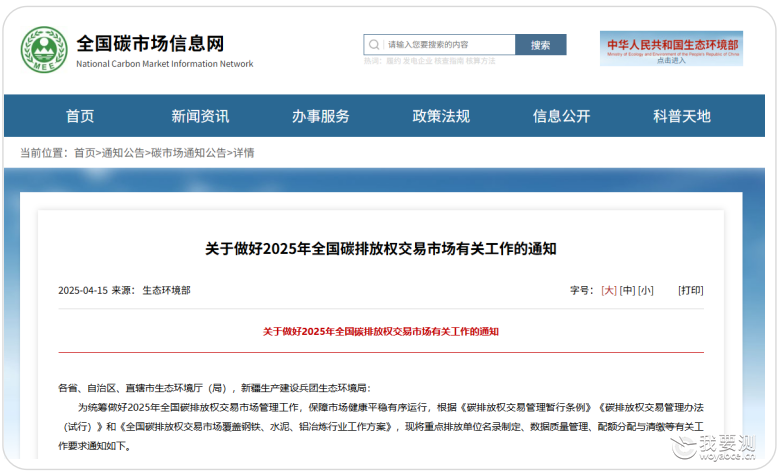Open the 新闻资讯 navigation tab

click(200, 116)
